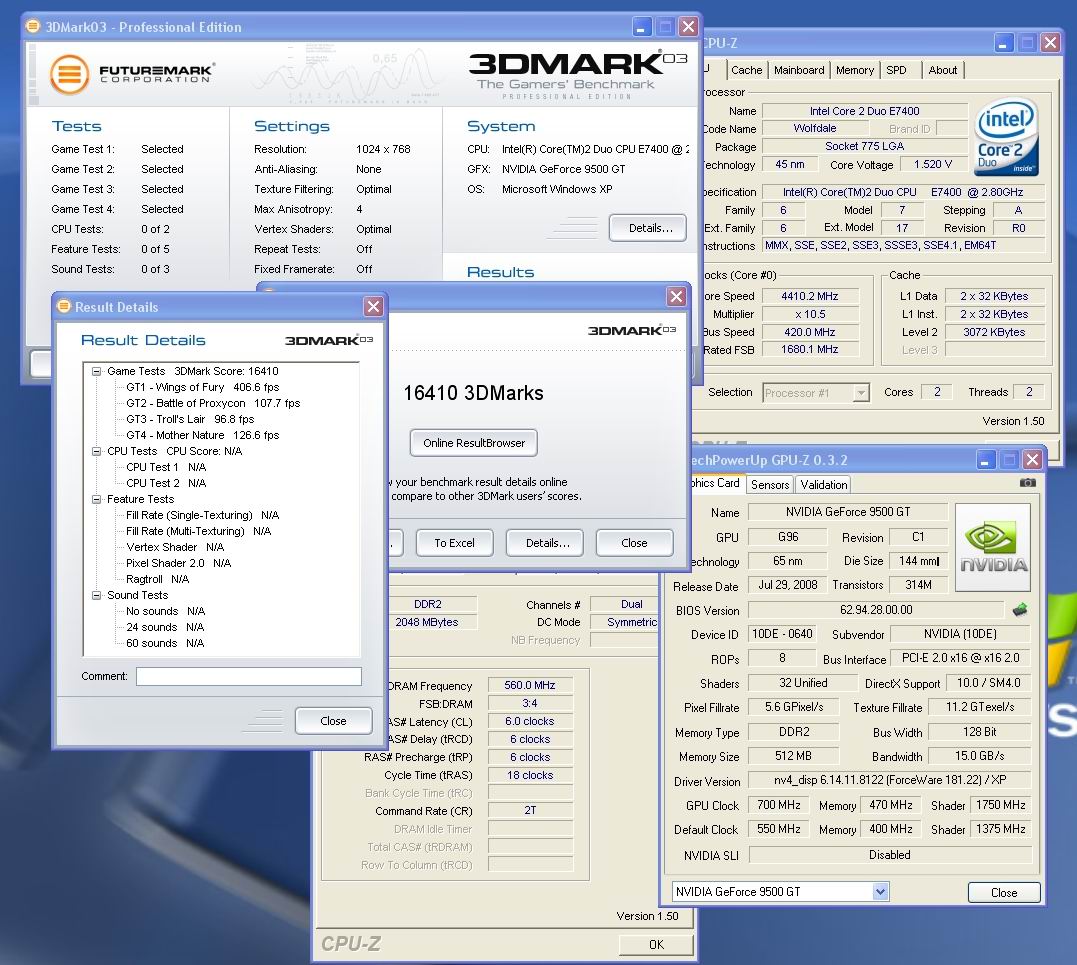Click OK in the CPU-Z memory window
The width and height of the screenshot is (1077, 965).
pyautogui.click(x=656, y=944)
